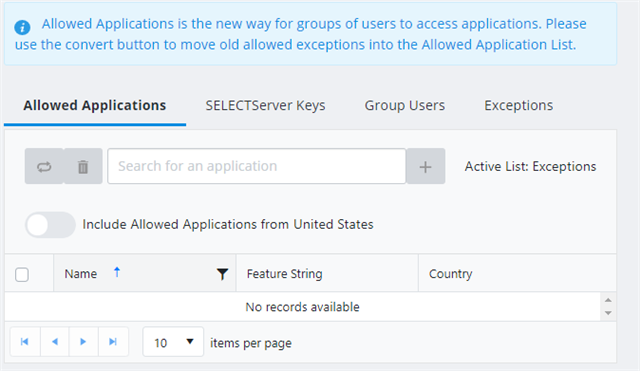This screenshot has height=371, width=640.
Task: Go to last page arrow
Action: coord(113,342)
